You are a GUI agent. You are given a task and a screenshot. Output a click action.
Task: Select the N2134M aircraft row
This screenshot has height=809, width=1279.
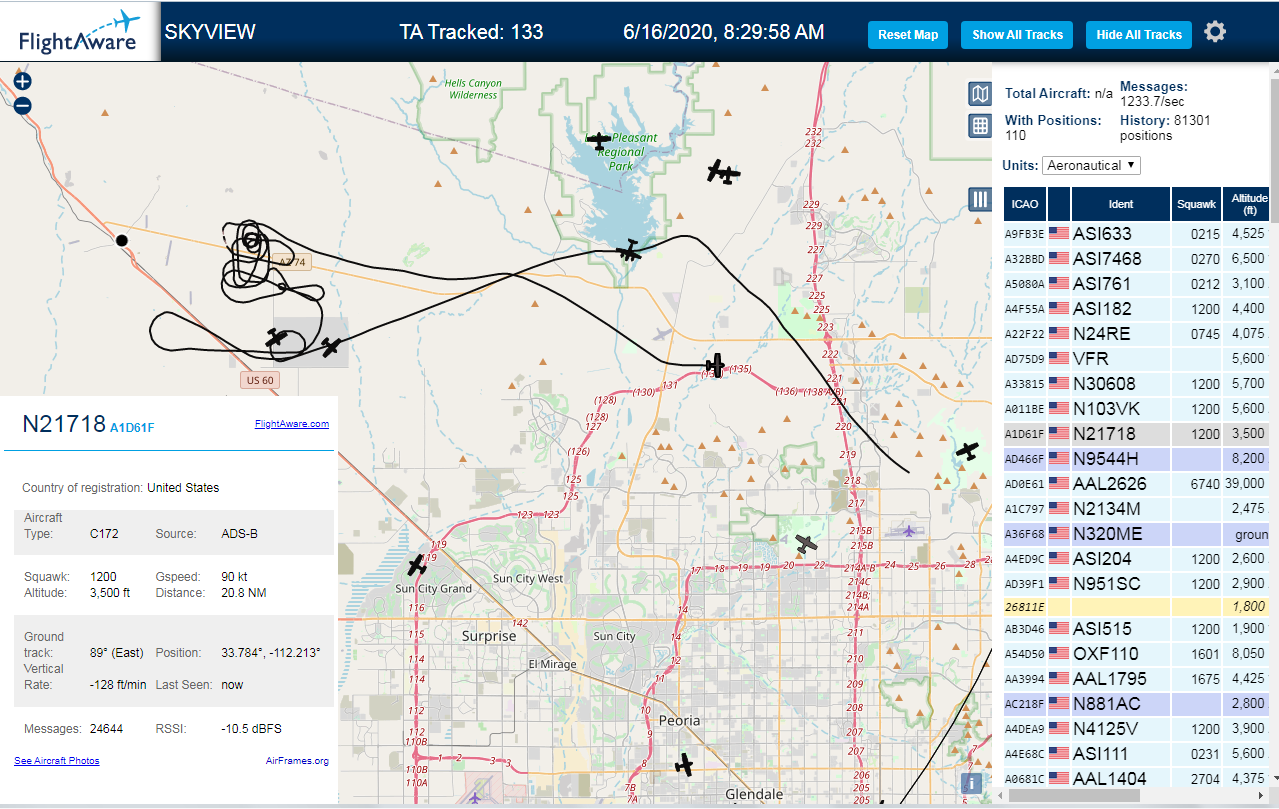[1137, 509]
